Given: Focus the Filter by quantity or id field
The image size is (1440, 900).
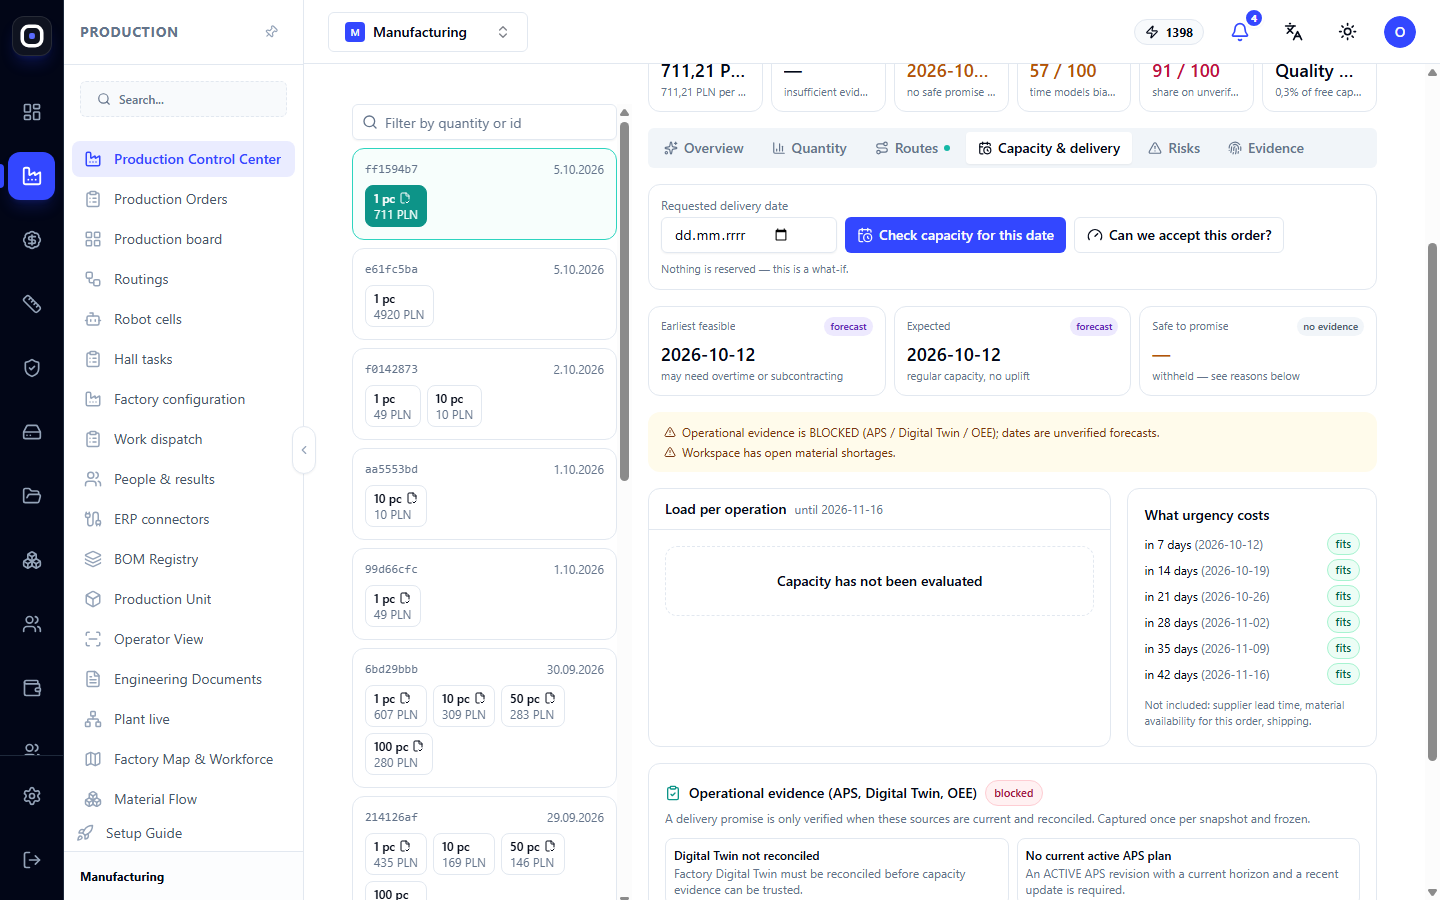Looking at the screenshot, I should [x=484, y=122].
